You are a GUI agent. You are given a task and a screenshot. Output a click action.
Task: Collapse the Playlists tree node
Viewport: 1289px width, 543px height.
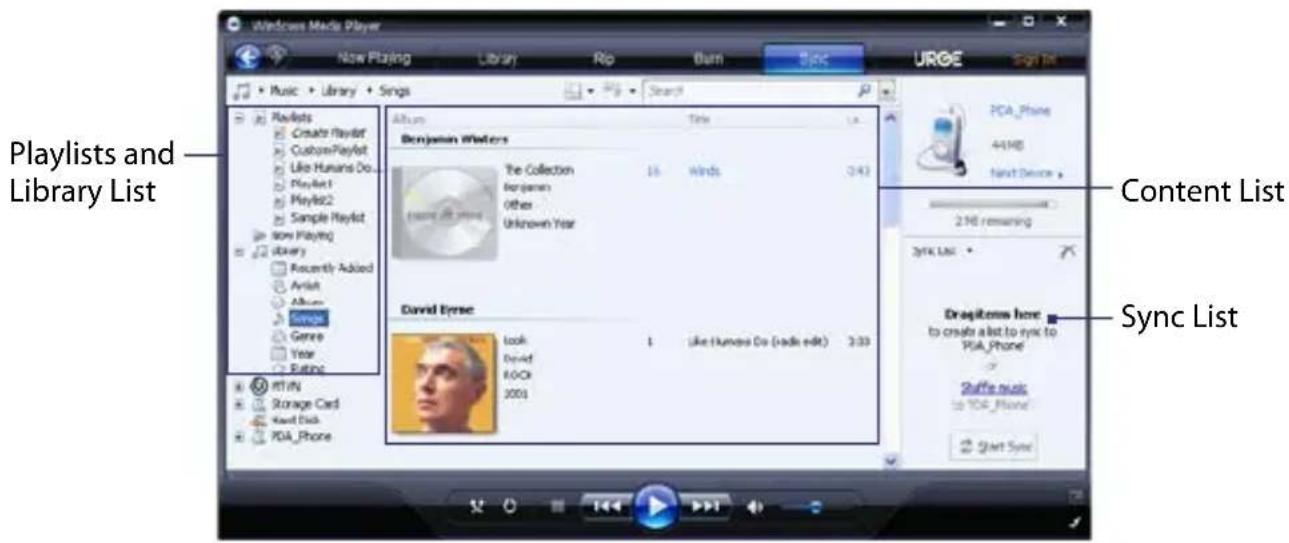click(x=237, y=116)
